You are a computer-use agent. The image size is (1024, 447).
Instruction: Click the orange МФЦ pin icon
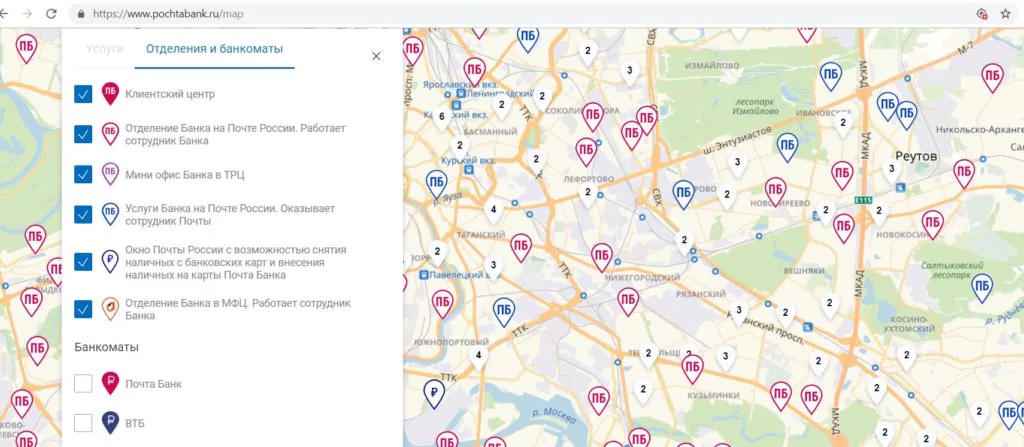point(110,308)
